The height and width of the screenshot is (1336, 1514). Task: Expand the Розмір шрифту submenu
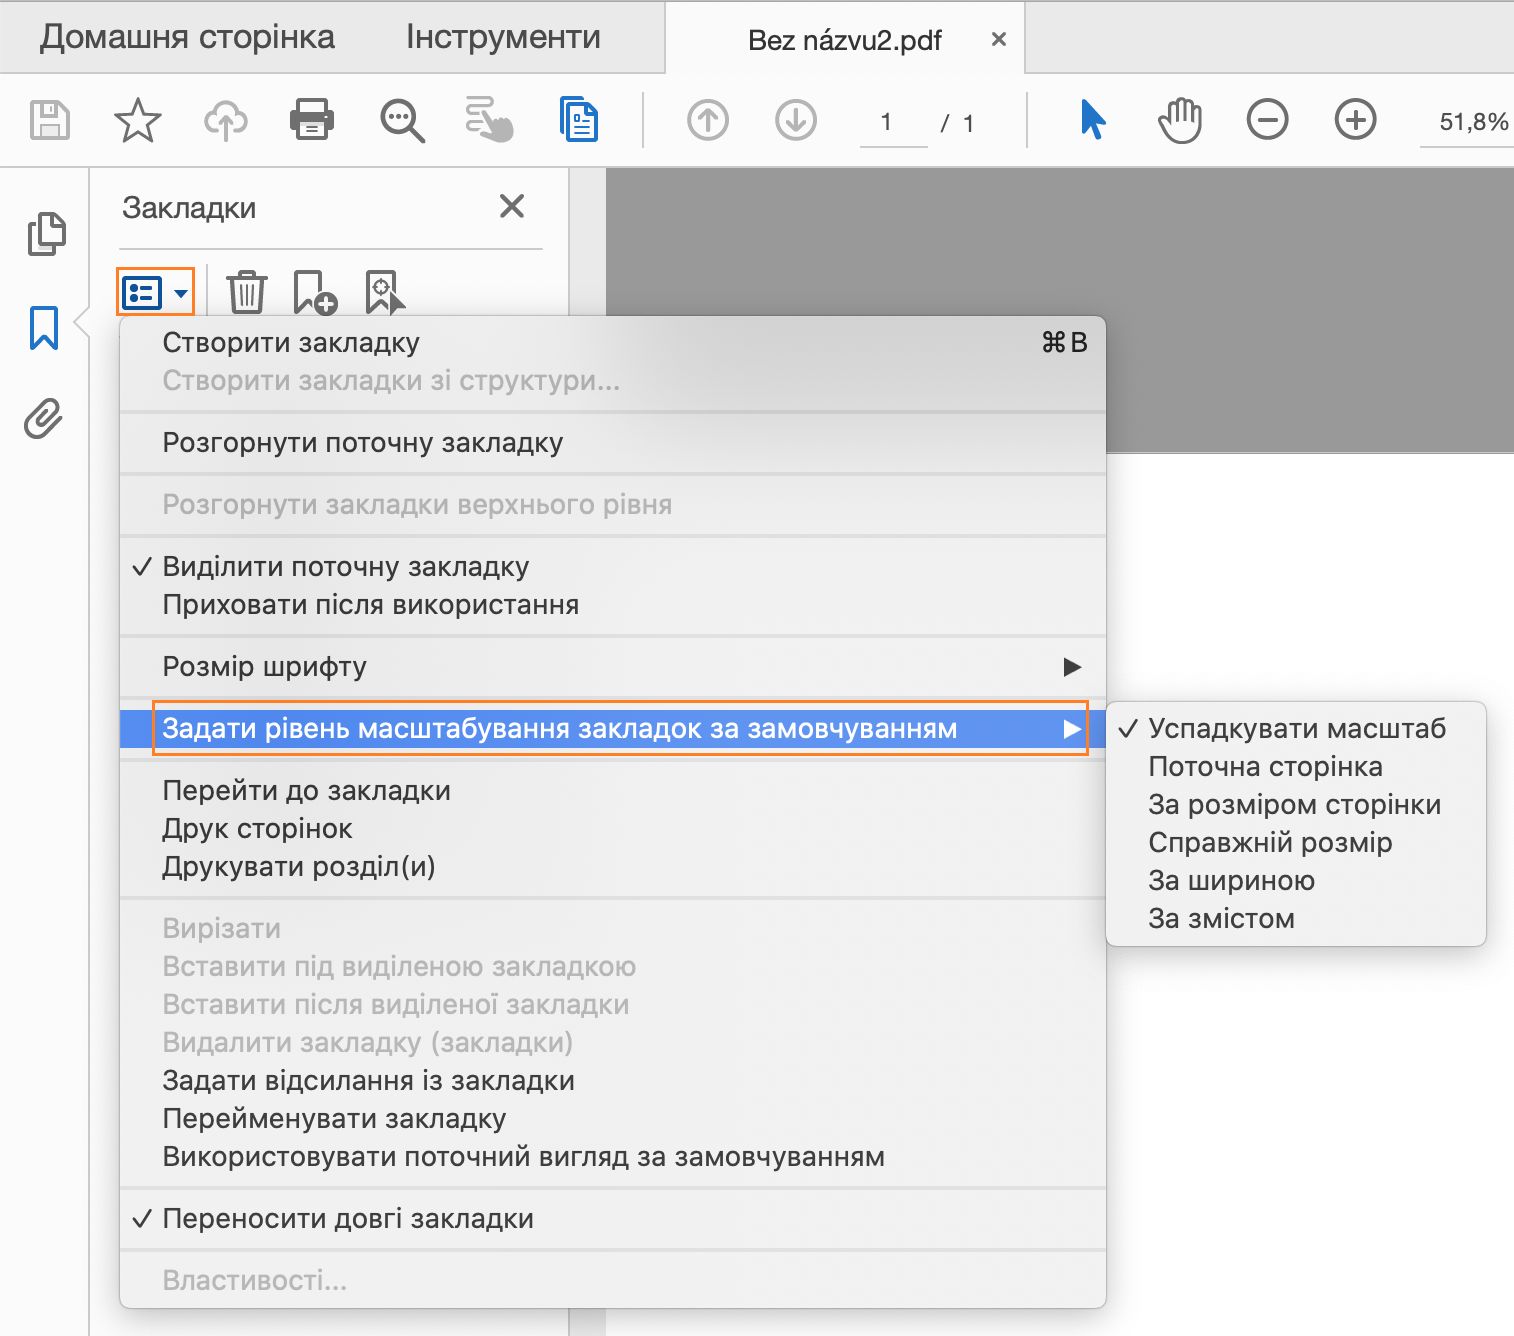[612, 667]
